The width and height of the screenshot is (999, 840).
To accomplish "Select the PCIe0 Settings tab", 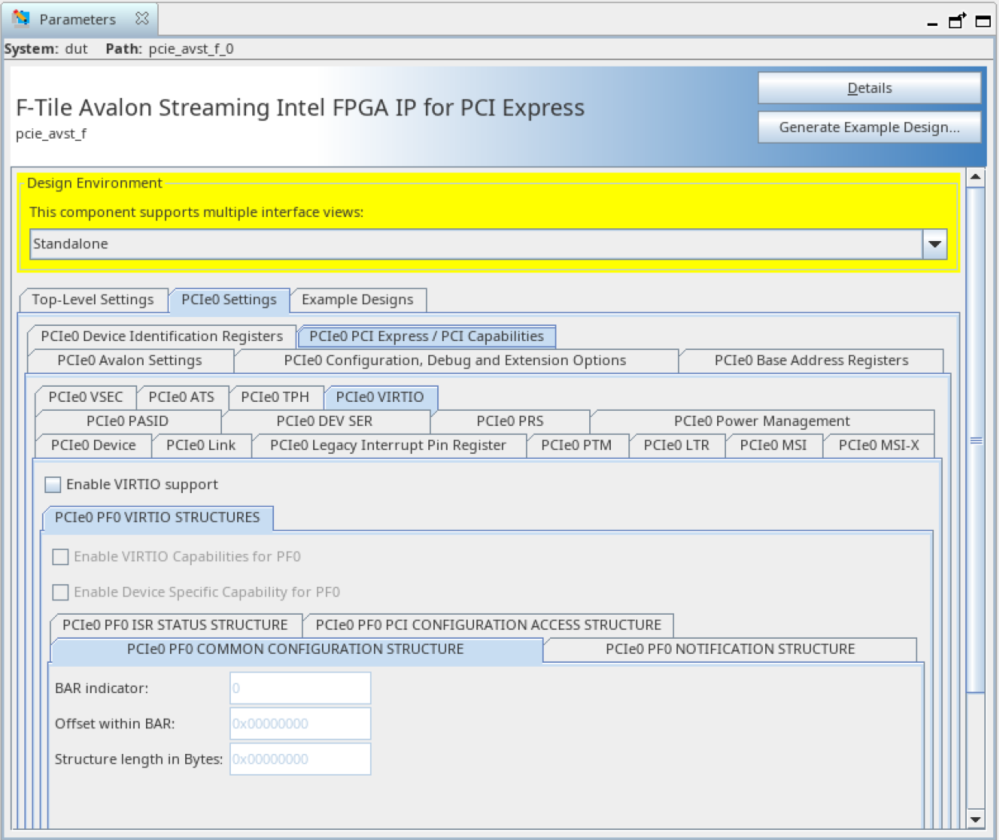I will 229,300.
